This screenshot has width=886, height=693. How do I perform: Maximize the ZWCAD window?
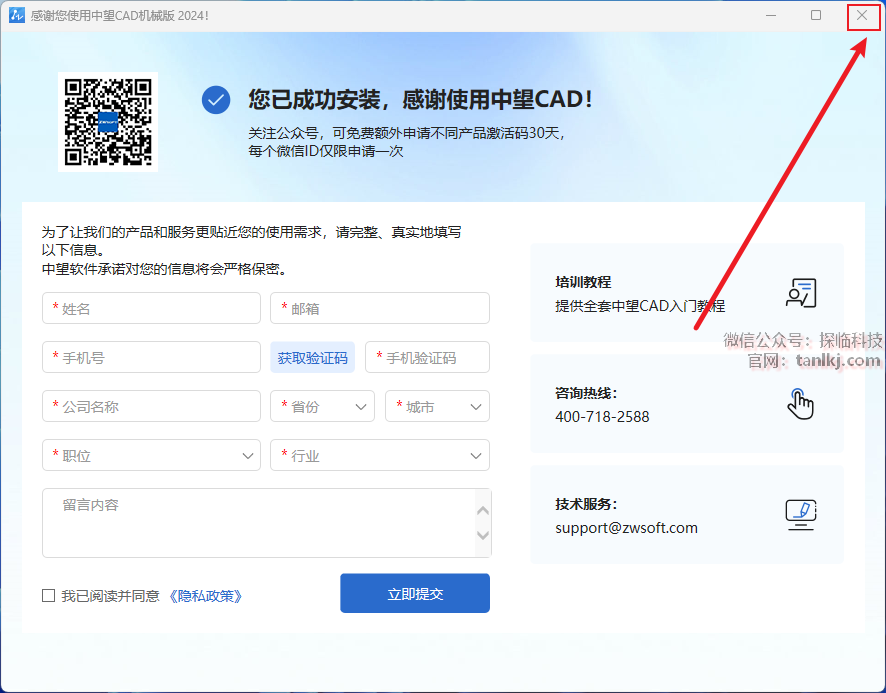coord(816,15)
